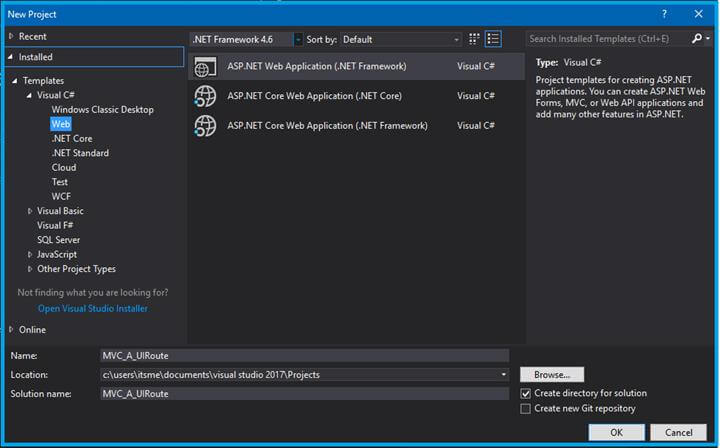Click the help question mark icon

664,14
